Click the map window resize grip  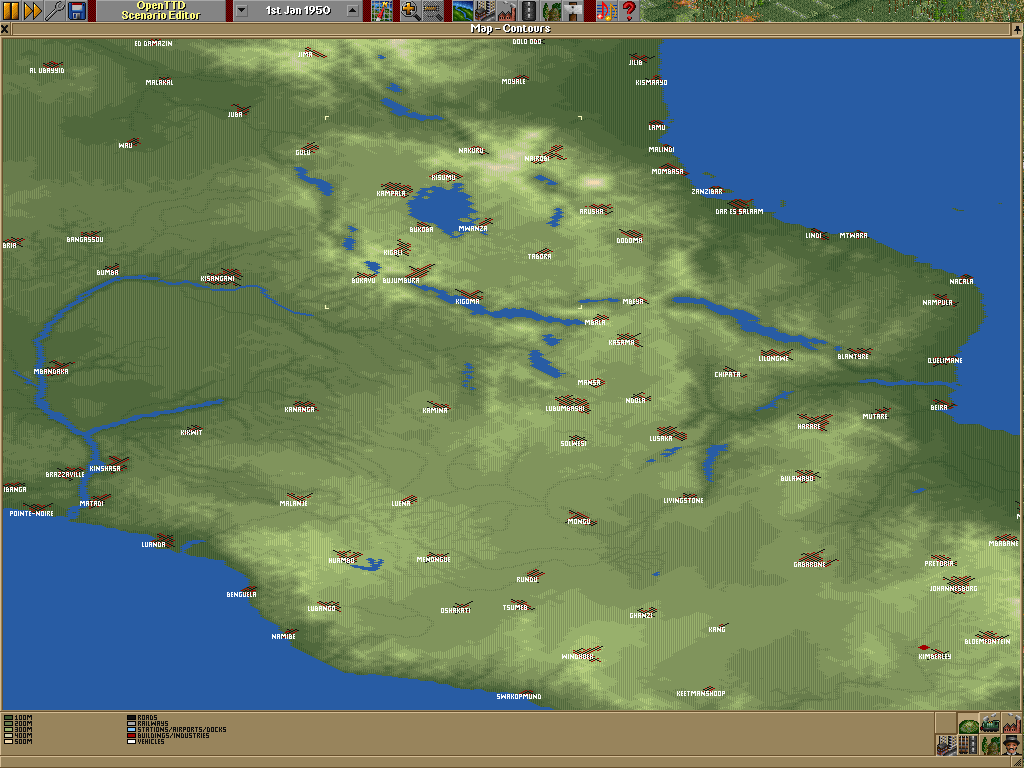click(1017, 762)
